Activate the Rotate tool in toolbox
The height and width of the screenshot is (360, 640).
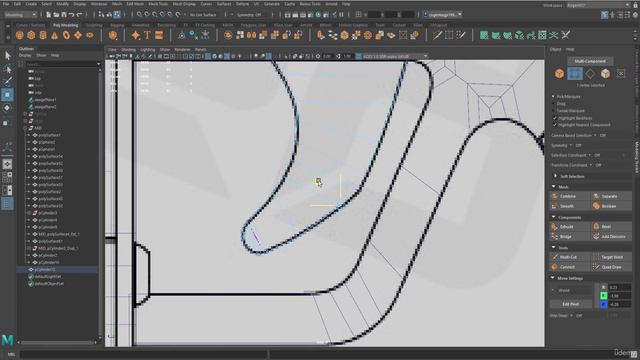pos(7,108)
